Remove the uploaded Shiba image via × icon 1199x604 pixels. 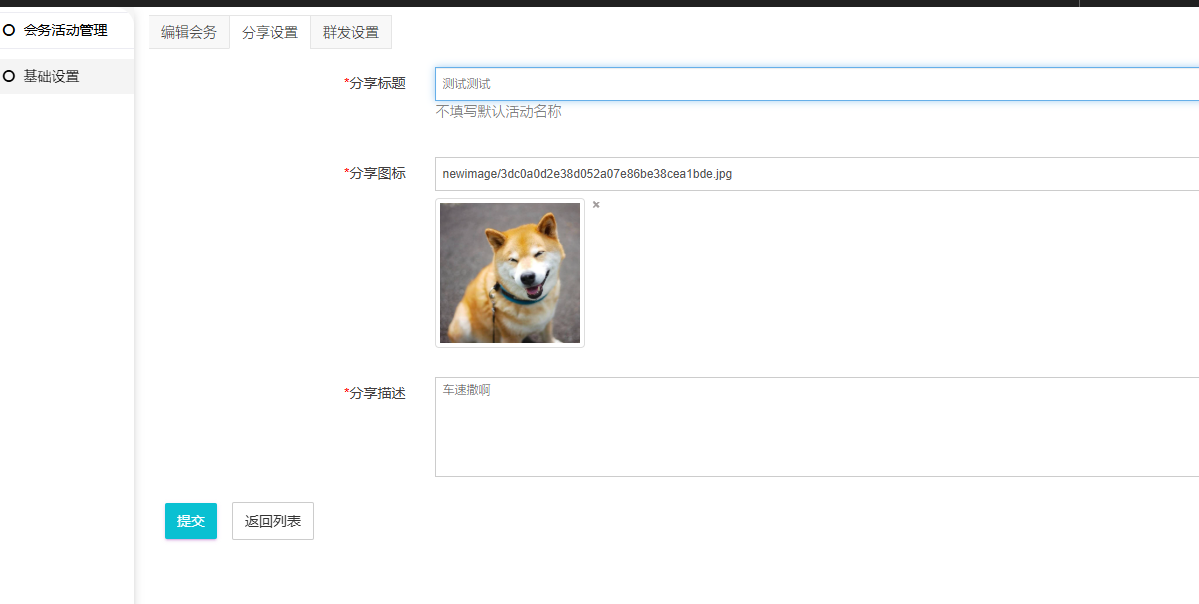(x=596, y=205)
